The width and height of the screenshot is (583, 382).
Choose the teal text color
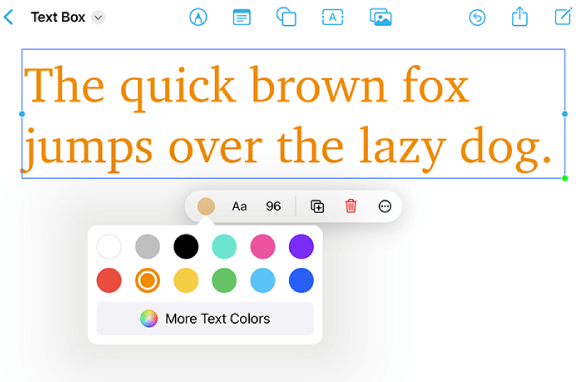(x=224, y=246)
